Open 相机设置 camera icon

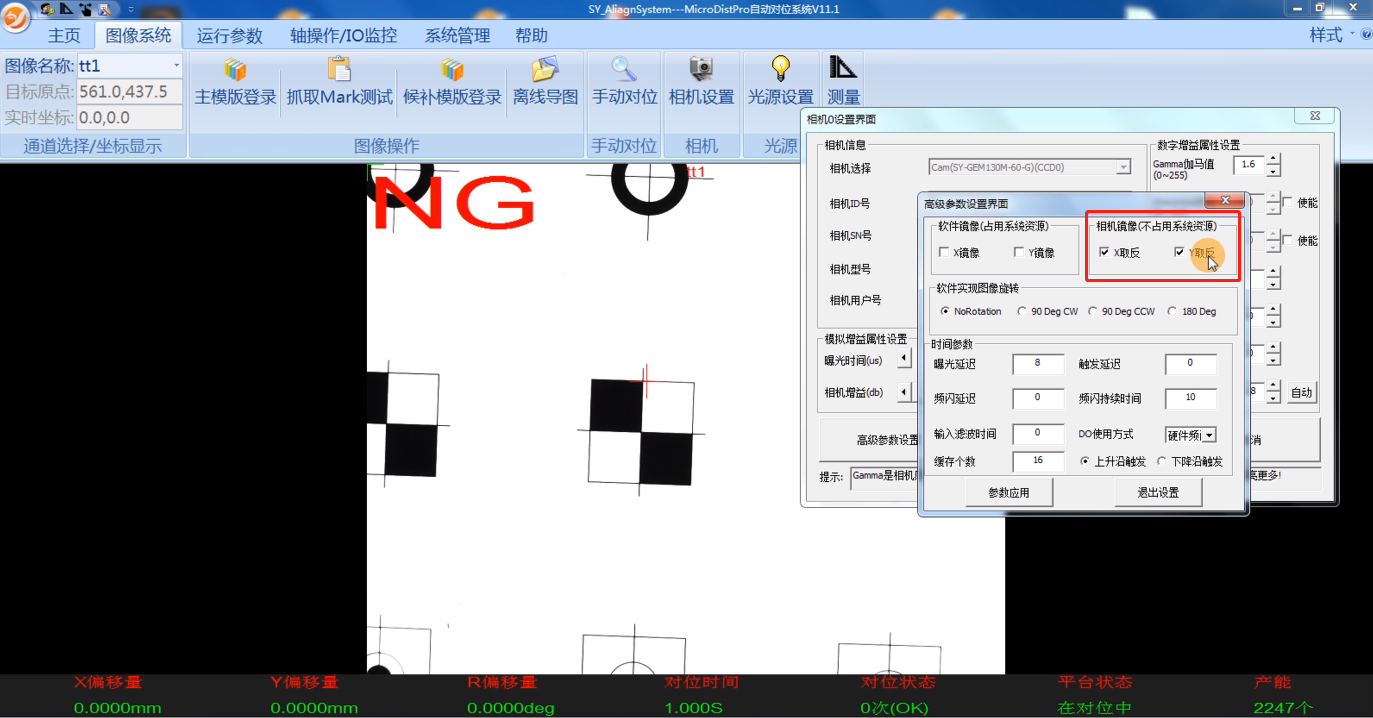pos(701,71)
